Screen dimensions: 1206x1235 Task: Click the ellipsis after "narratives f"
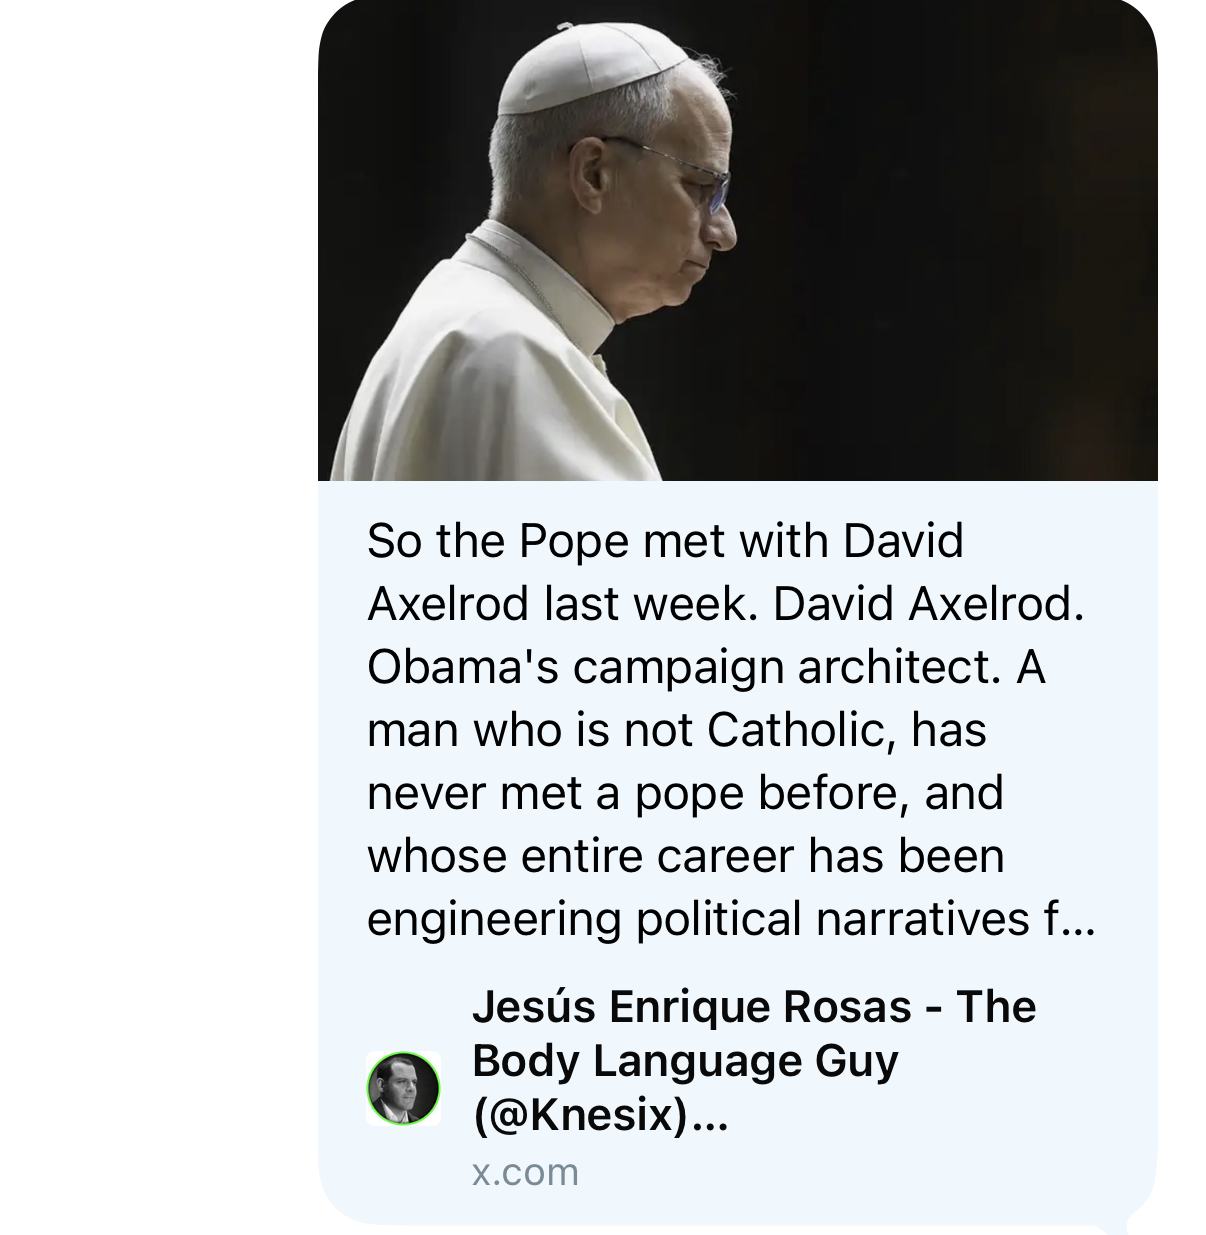pos(1080,921)
